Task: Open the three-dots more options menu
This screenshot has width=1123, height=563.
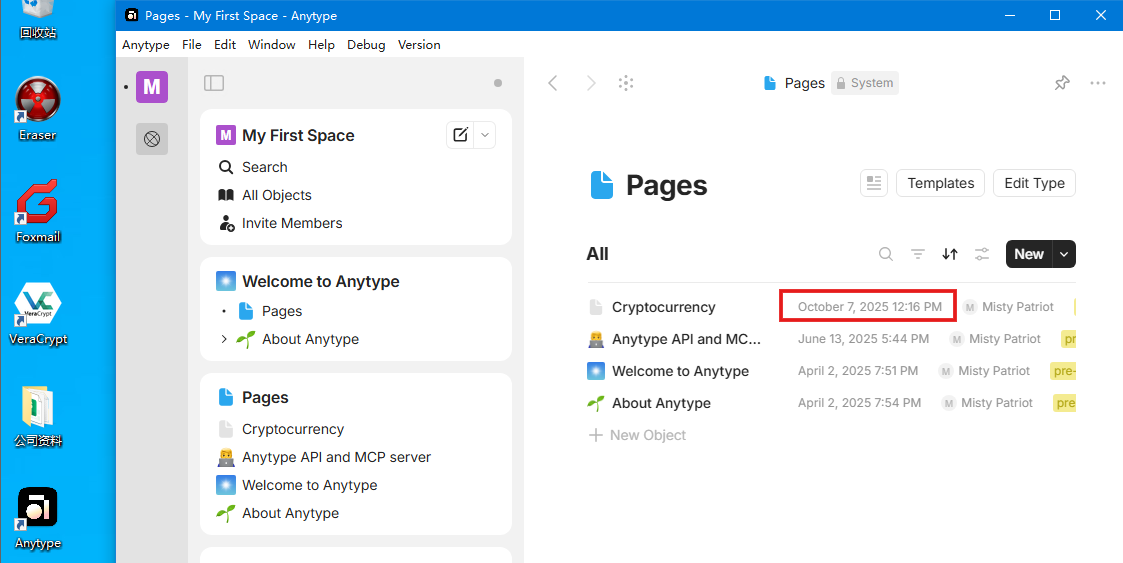Action: tap(1098, 83)
